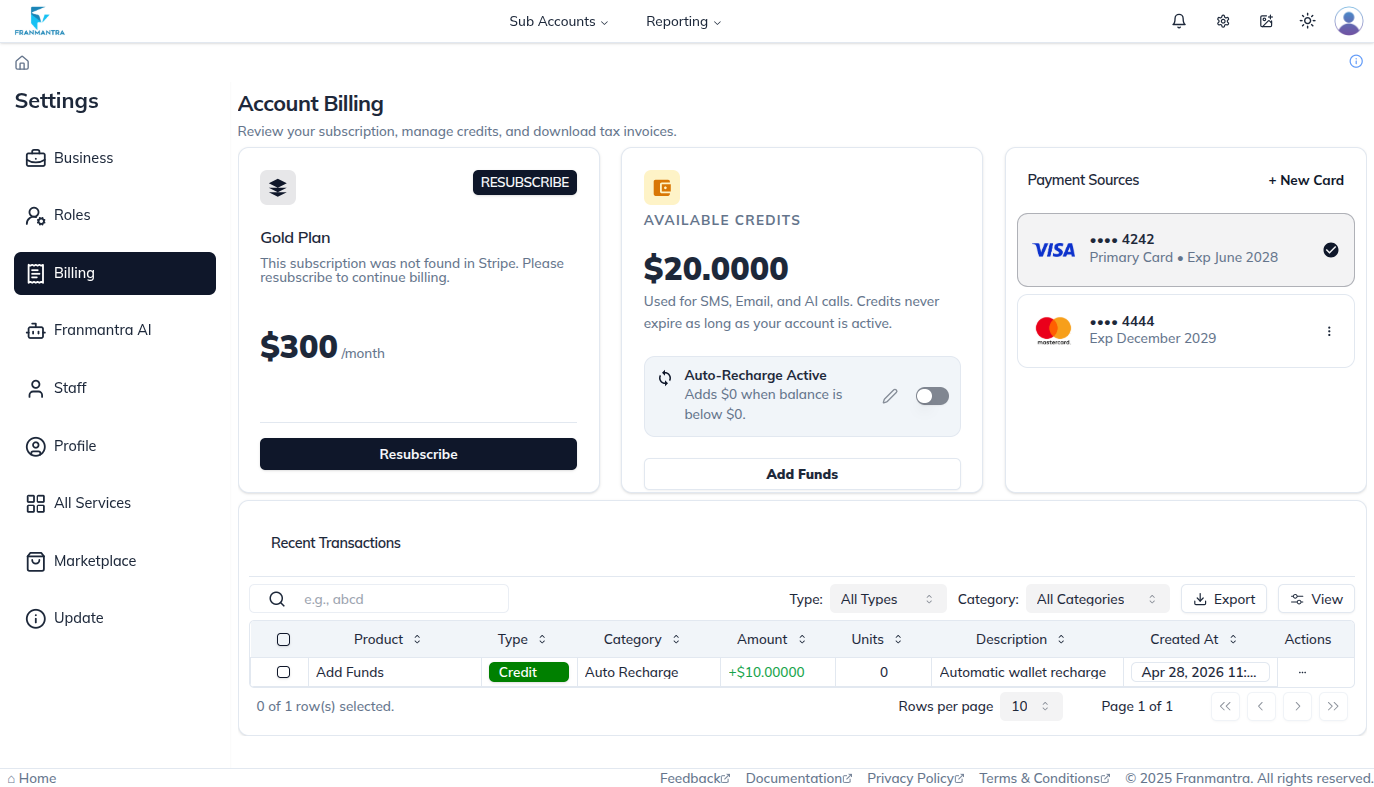
Task: Click the wide Resubscribe button
Action: coord(418,454)
